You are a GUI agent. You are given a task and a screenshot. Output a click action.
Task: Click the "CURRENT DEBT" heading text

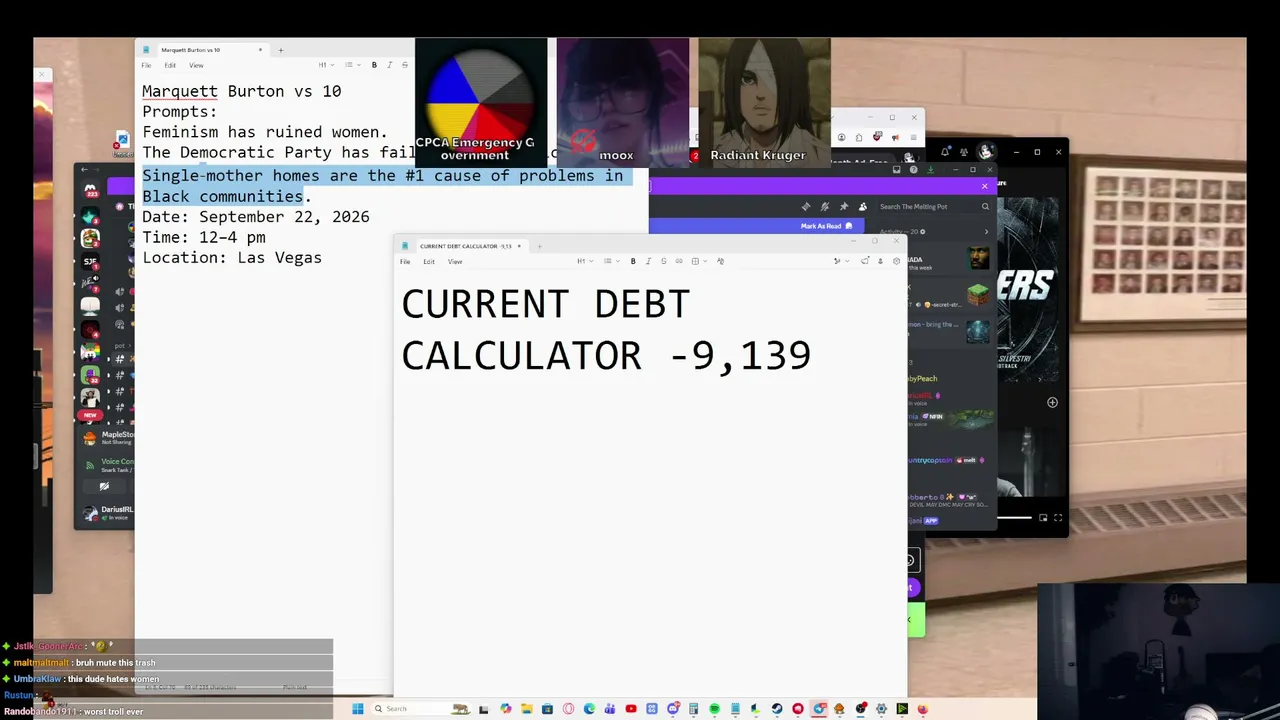tap(546, 304)
